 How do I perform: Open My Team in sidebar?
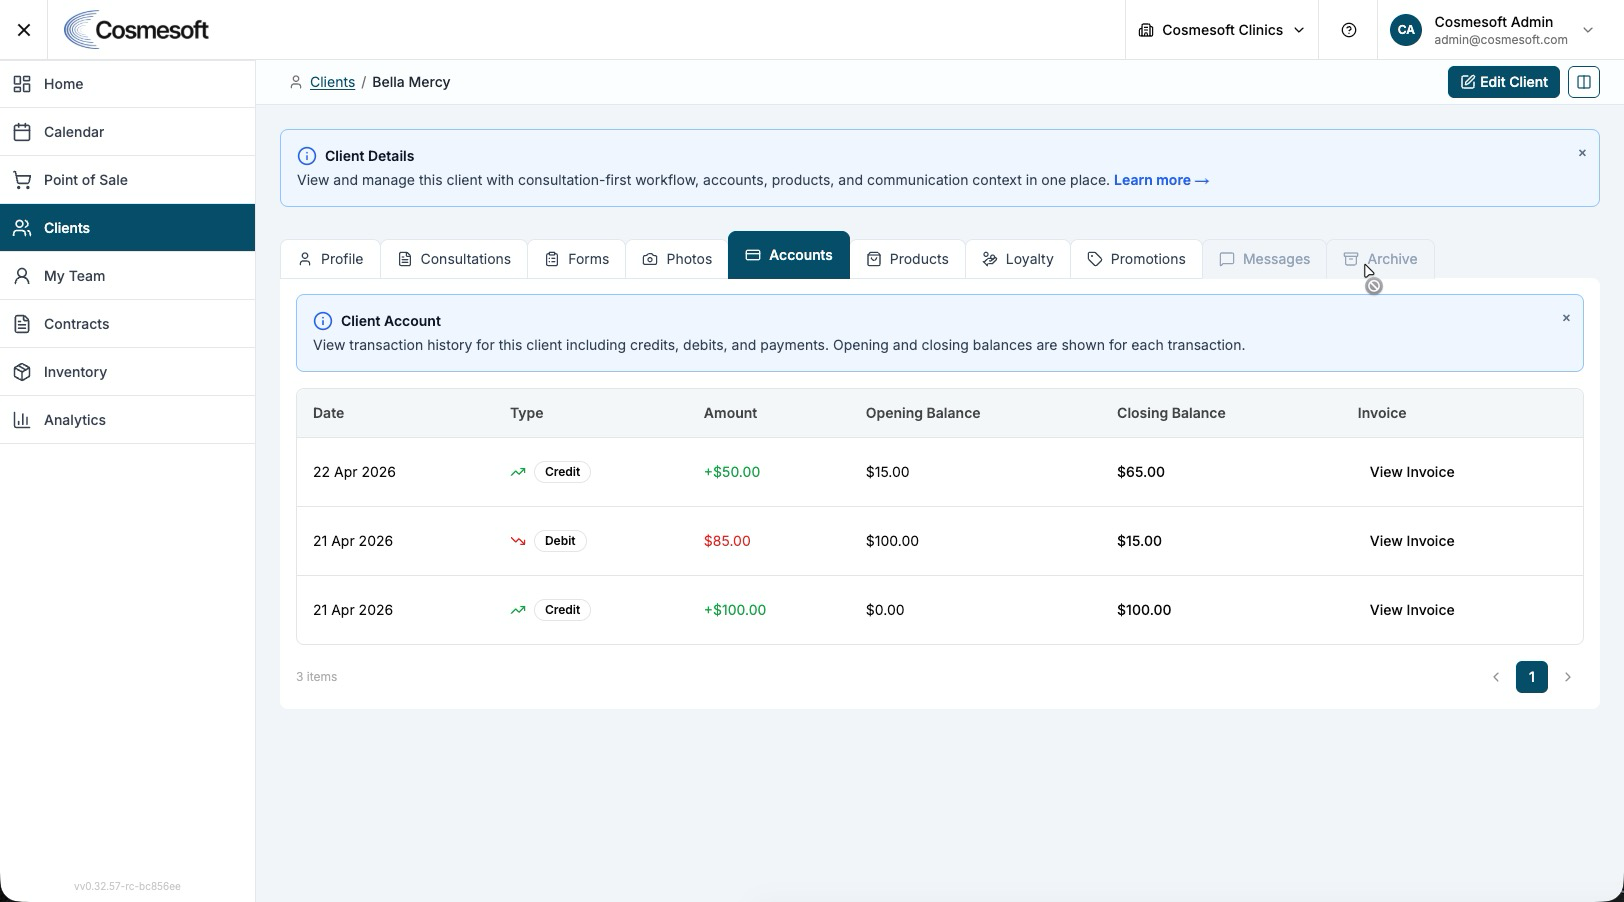pyautogui.click(x=127, y=276)
